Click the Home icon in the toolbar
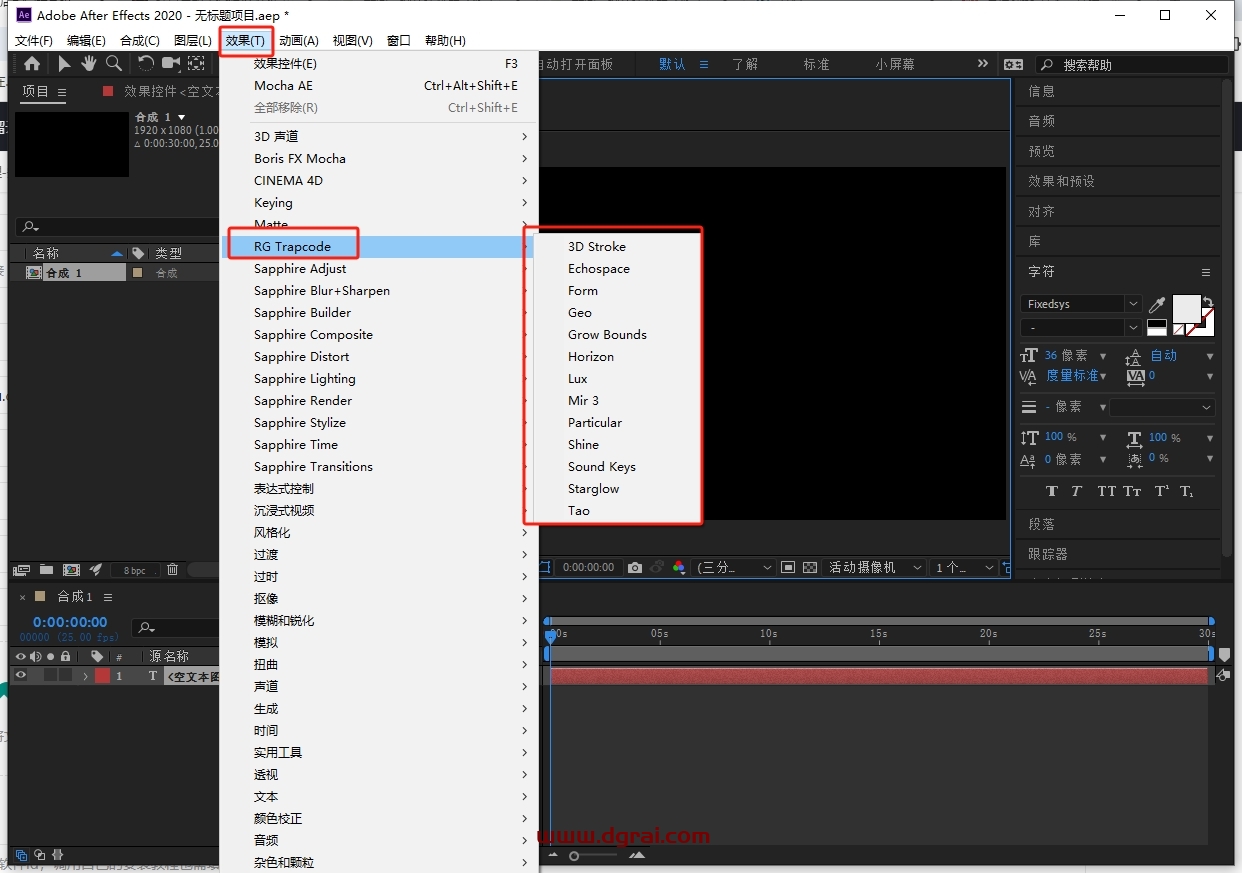 pos(32,64)
